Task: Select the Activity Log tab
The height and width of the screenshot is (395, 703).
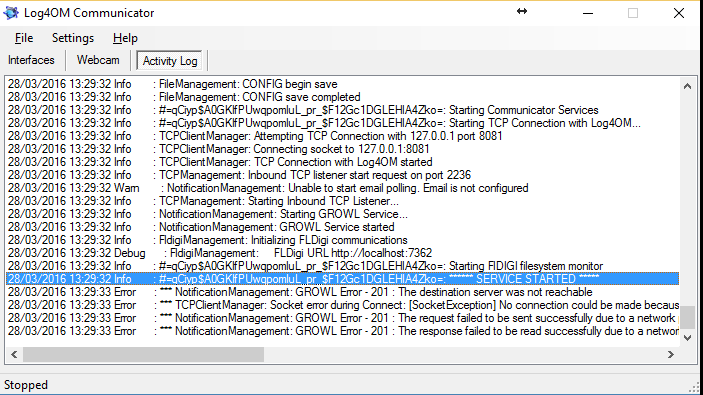Action: pyautogui.click(x=170, y=61)
